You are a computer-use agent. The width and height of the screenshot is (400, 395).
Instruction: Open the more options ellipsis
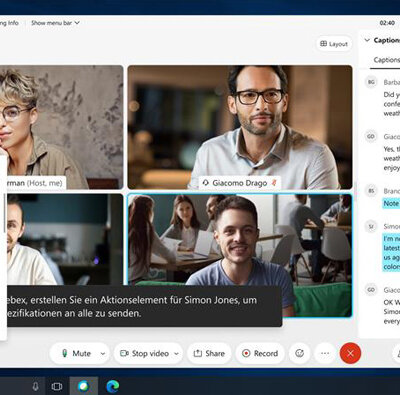[325, 353]
